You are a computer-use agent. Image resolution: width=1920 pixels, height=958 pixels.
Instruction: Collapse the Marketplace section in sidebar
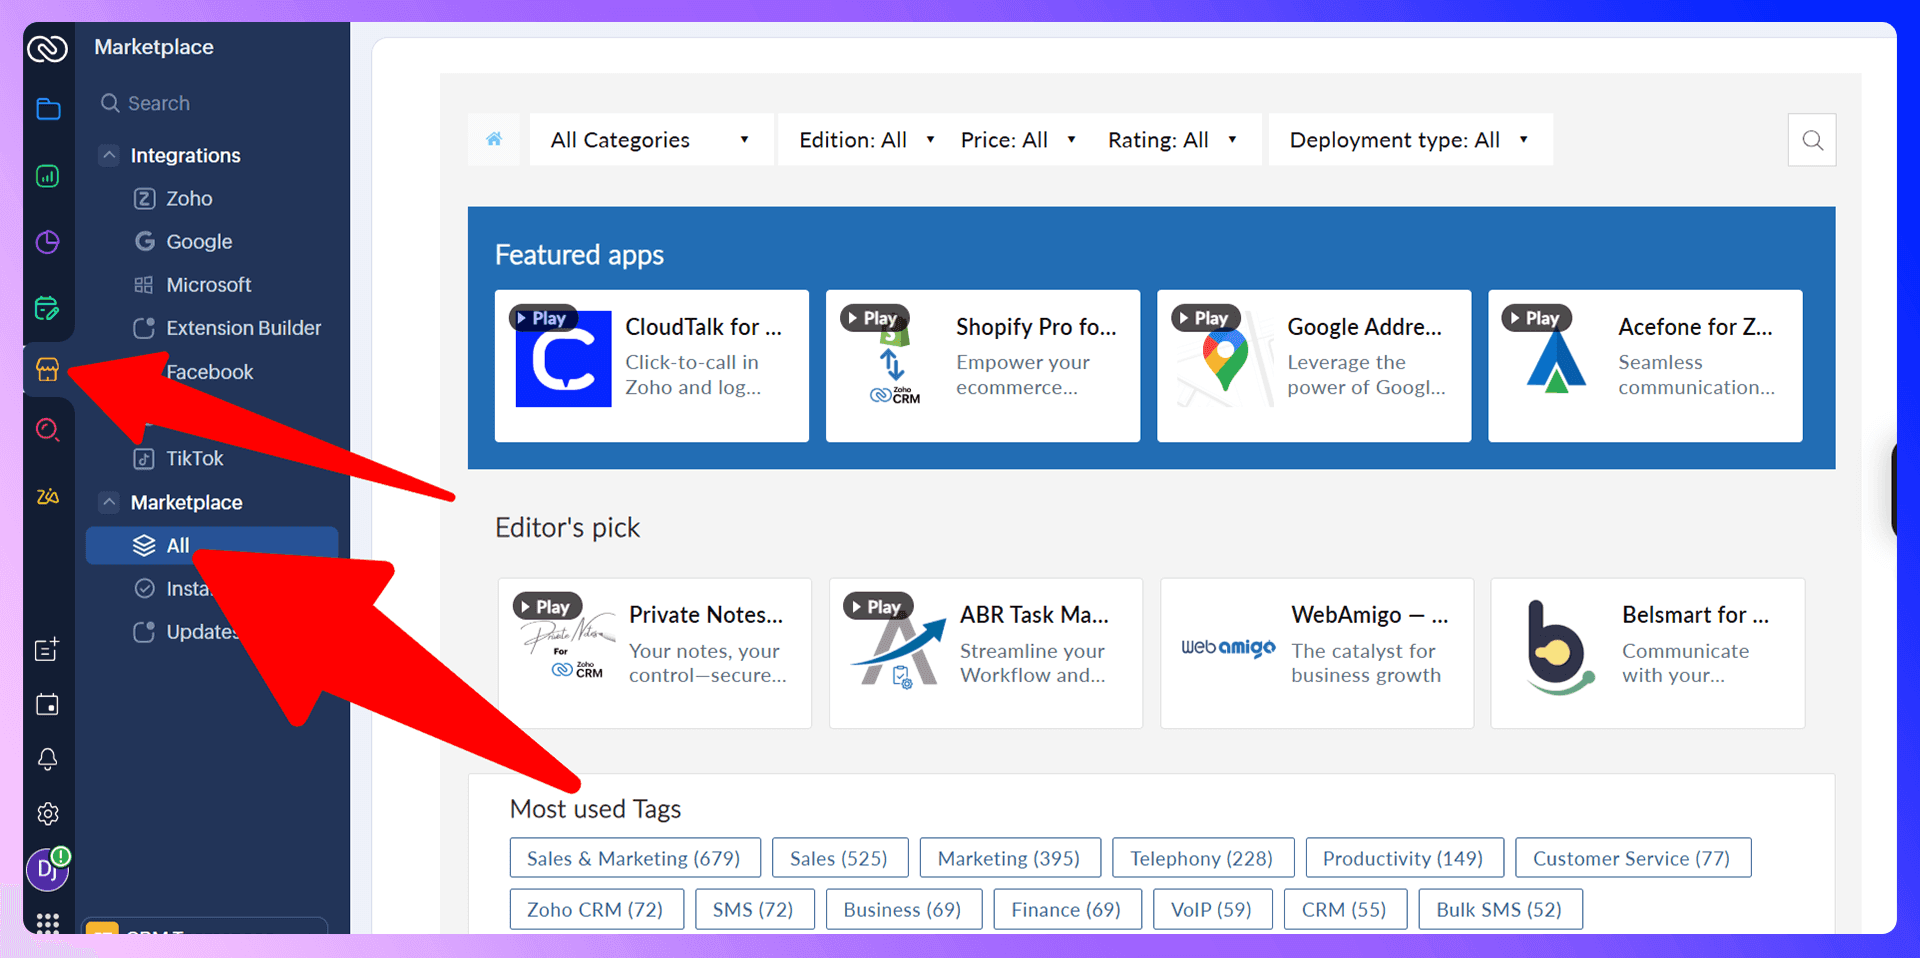pyautogui.click(x=110, y=502)
